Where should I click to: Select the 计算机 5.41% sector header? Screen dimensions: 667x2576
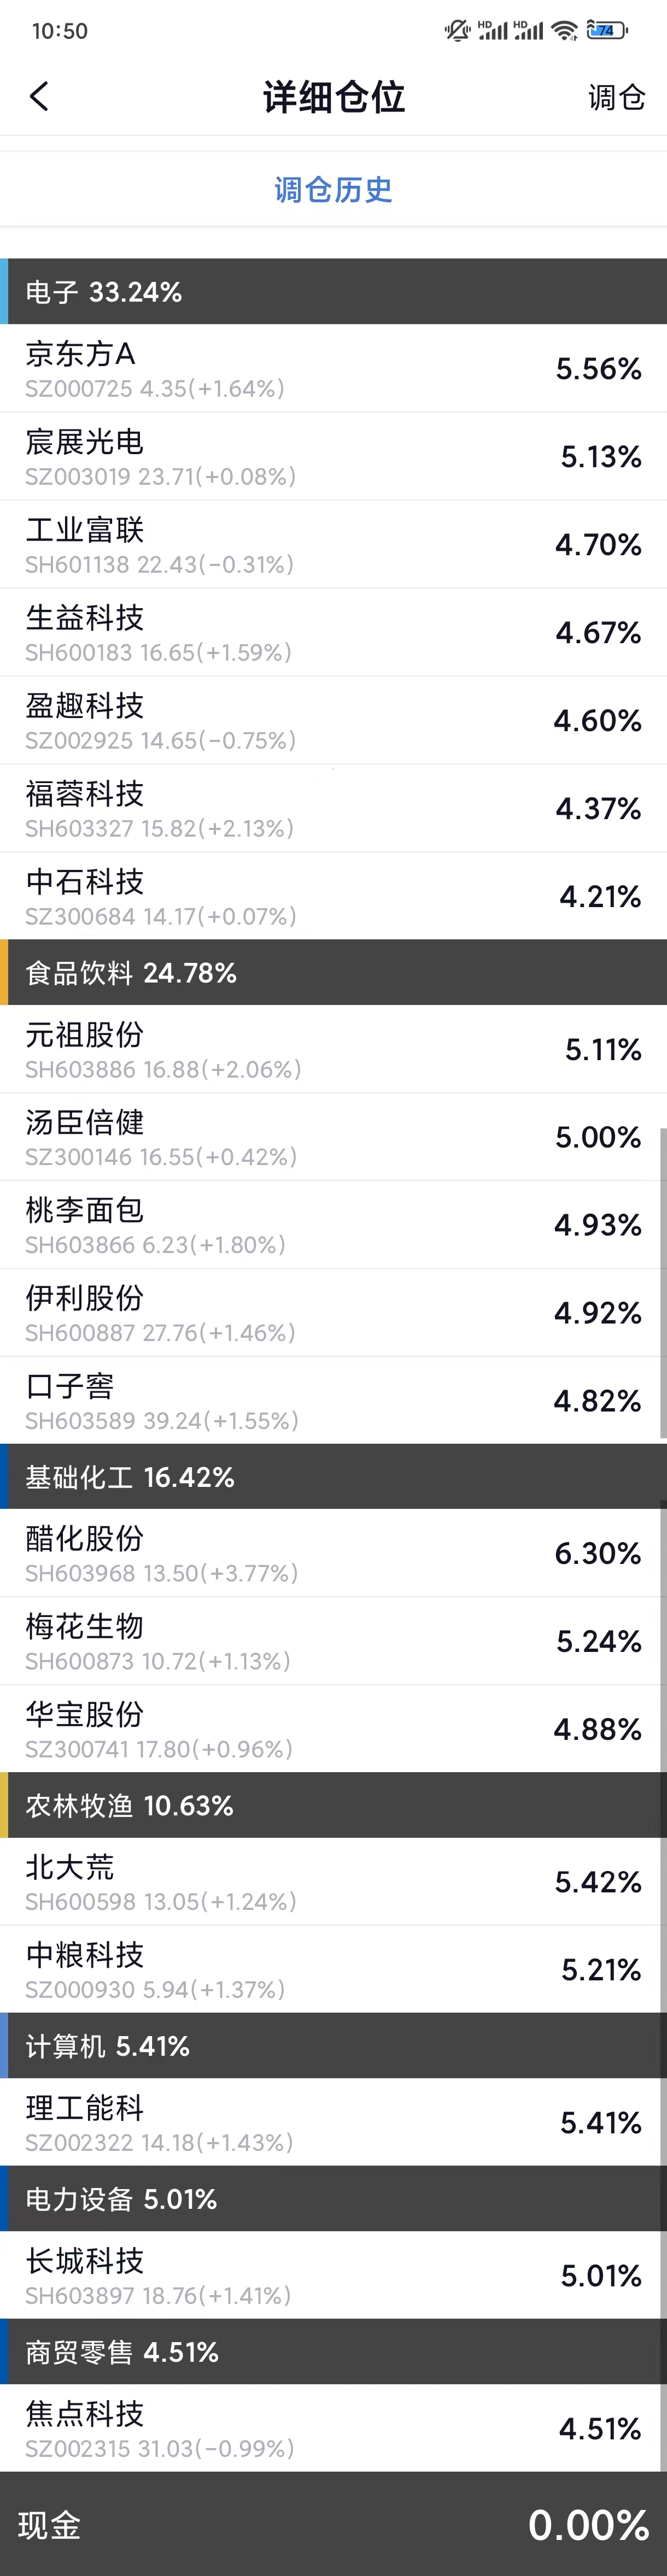(333, 2046)
